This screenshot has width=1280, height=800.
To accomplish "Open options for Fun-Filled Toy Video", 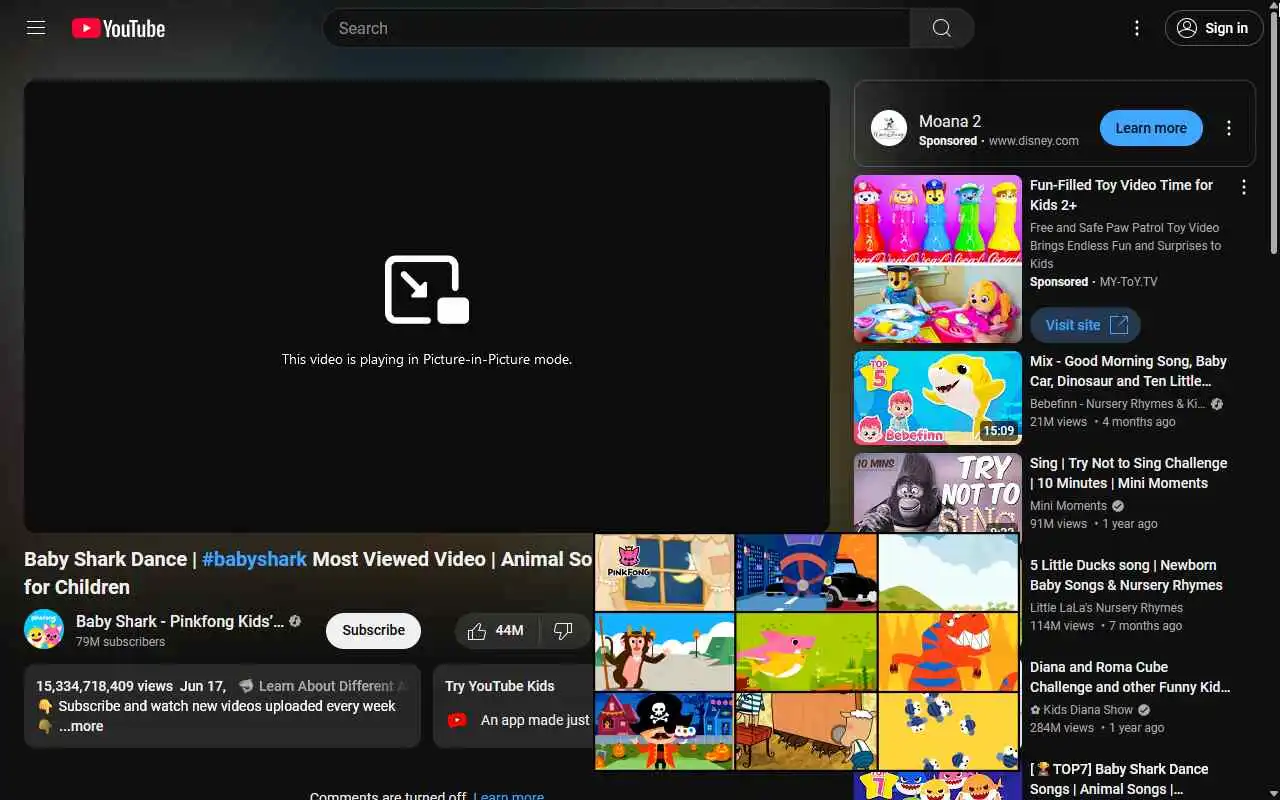I will pyautogui.click(x=1244, y=187).
